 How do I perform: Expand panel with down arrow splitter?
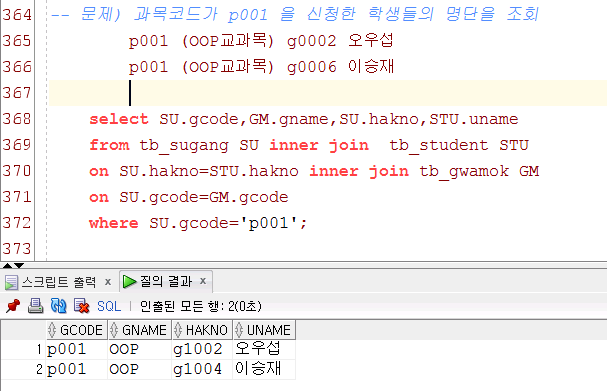coord(19,266)
